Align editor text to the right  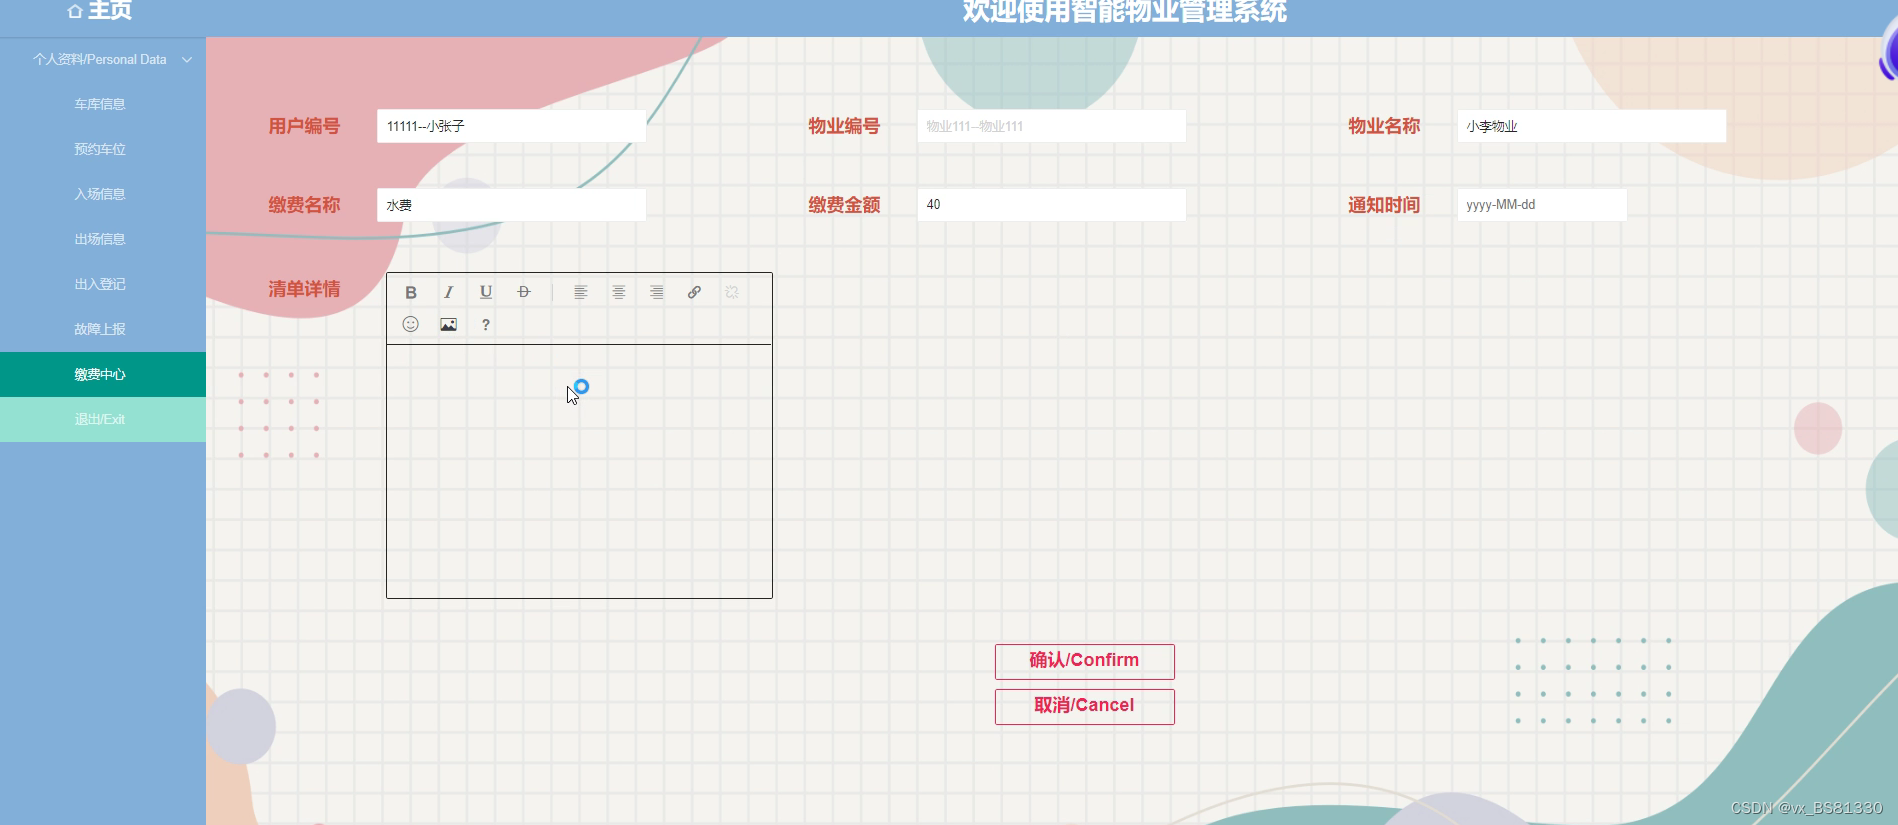tap(657, 292)
